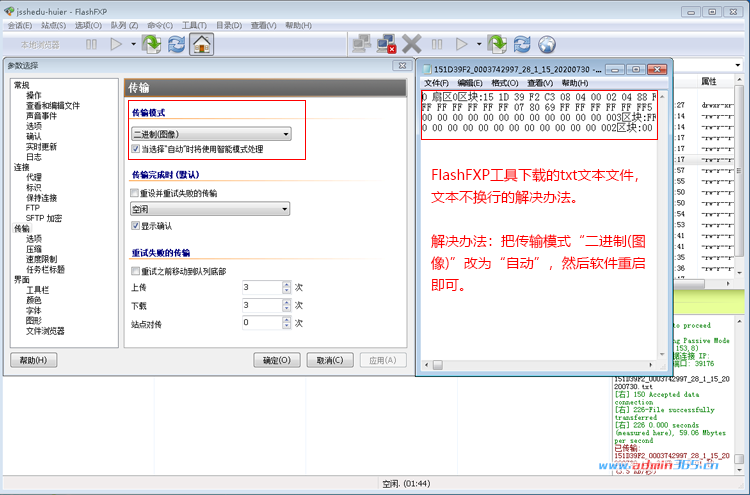Click the connect computers icon
This screenshot has height=495, width=750.
click(362, 44)
